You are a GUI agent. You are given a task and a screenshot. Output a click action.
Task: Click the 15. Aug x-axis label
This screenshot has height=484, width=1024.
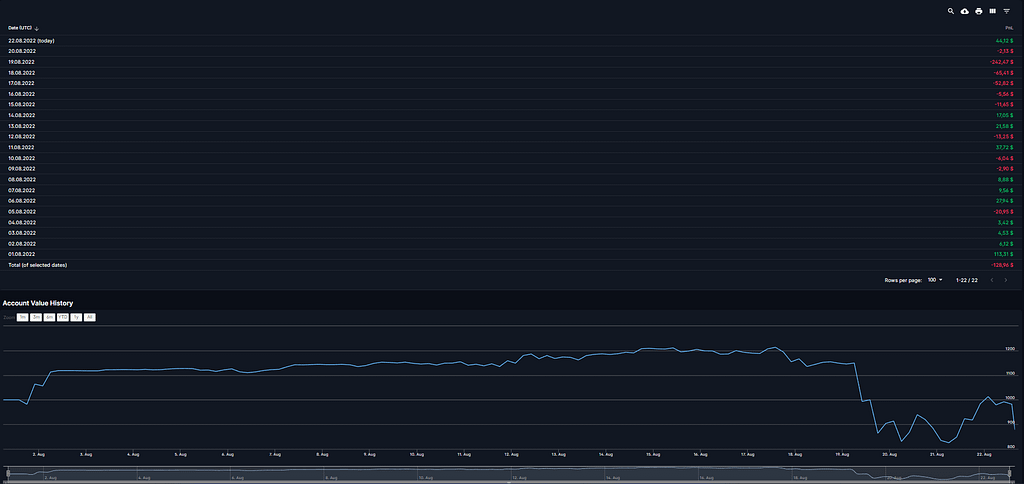tap(652, 453)
